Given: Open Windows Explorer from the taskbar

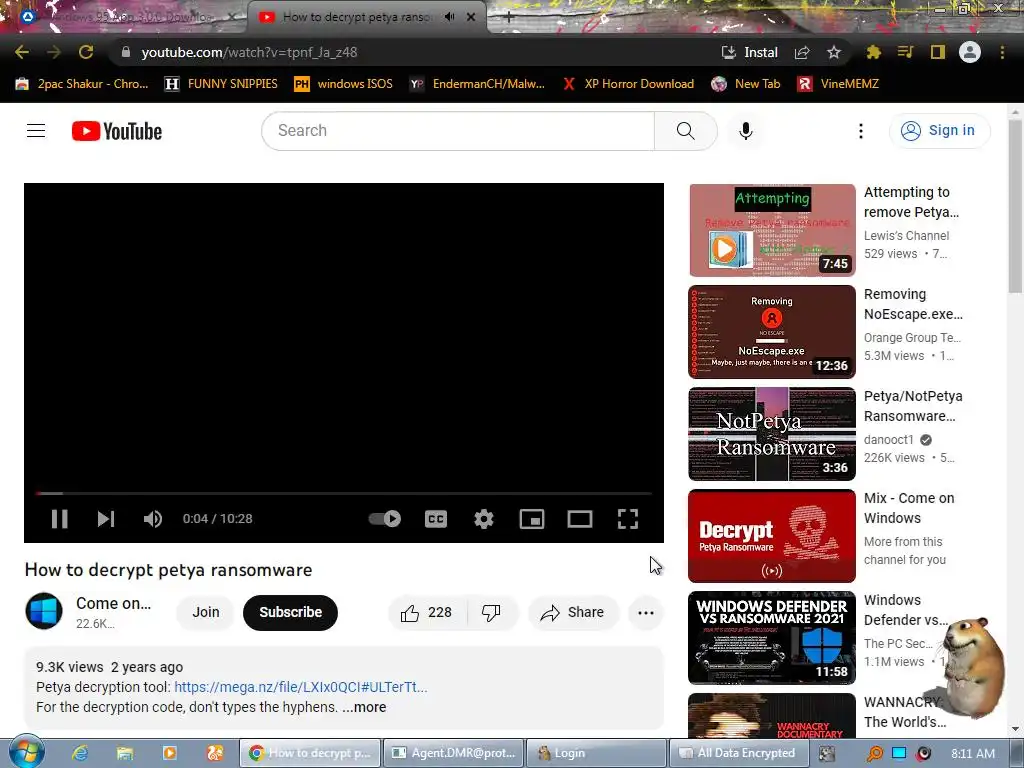Looking at the screenshot, I should pyautogui.click(x=125, y=753).
